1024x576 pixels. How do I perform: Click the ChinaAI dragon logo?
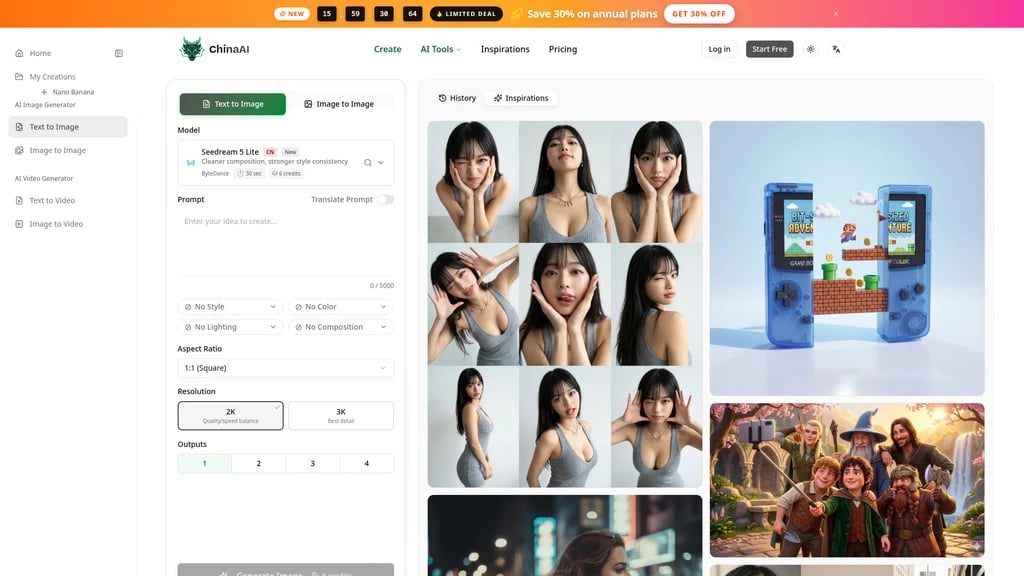coord(191,49)
